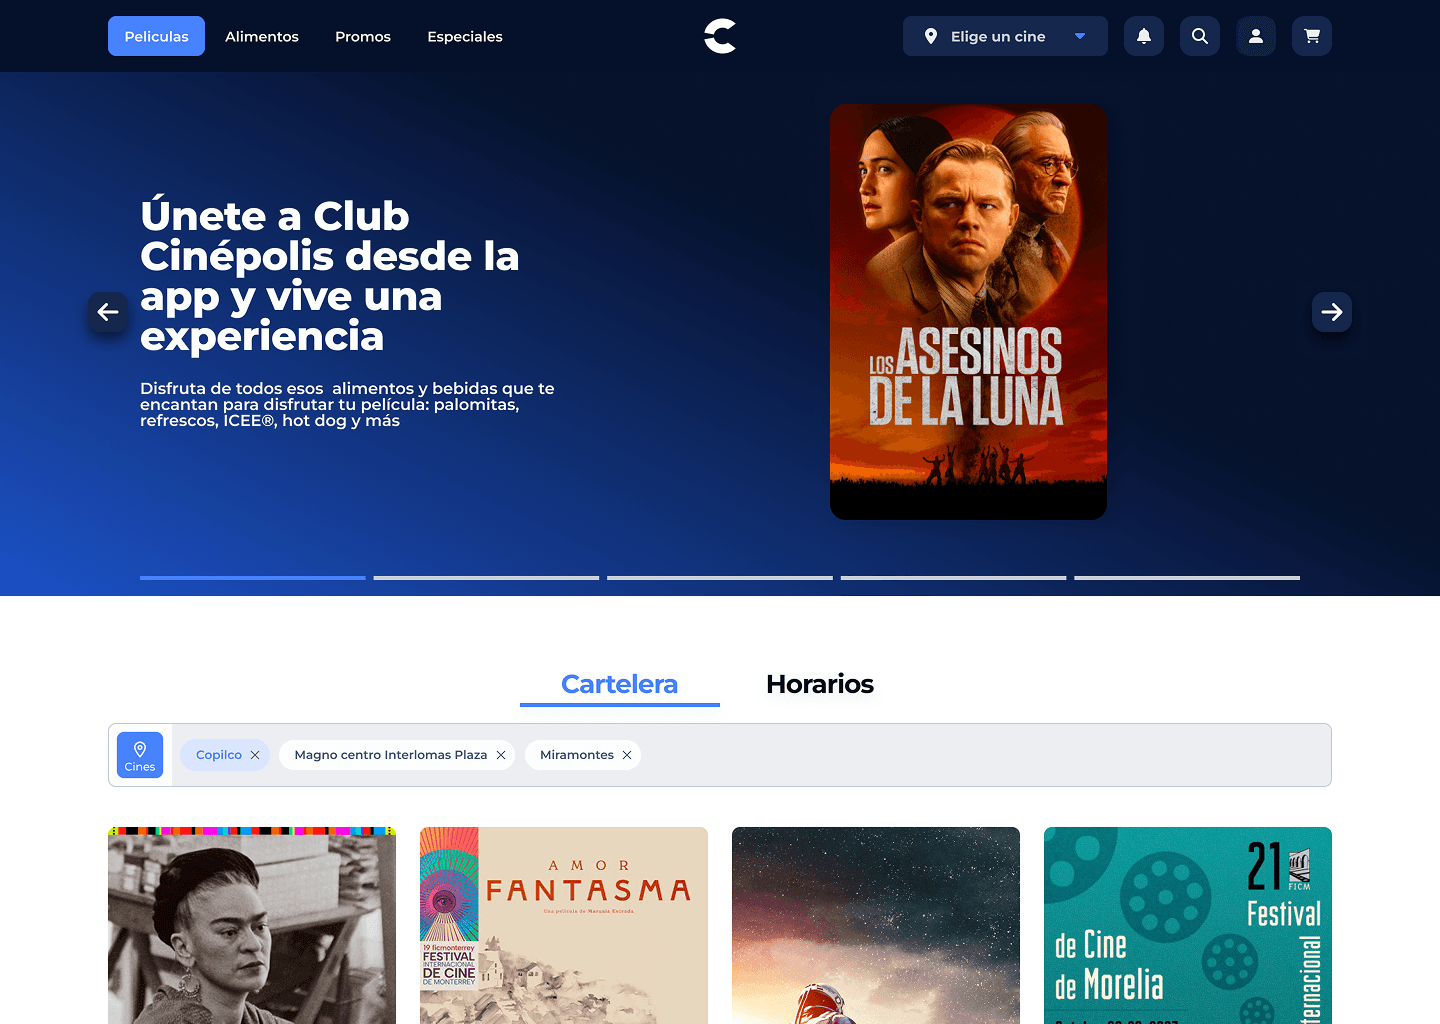Jump to fifth carousel slide indicator
This screenshot has width=1440, height=1024.
(x=1187, y=578)
